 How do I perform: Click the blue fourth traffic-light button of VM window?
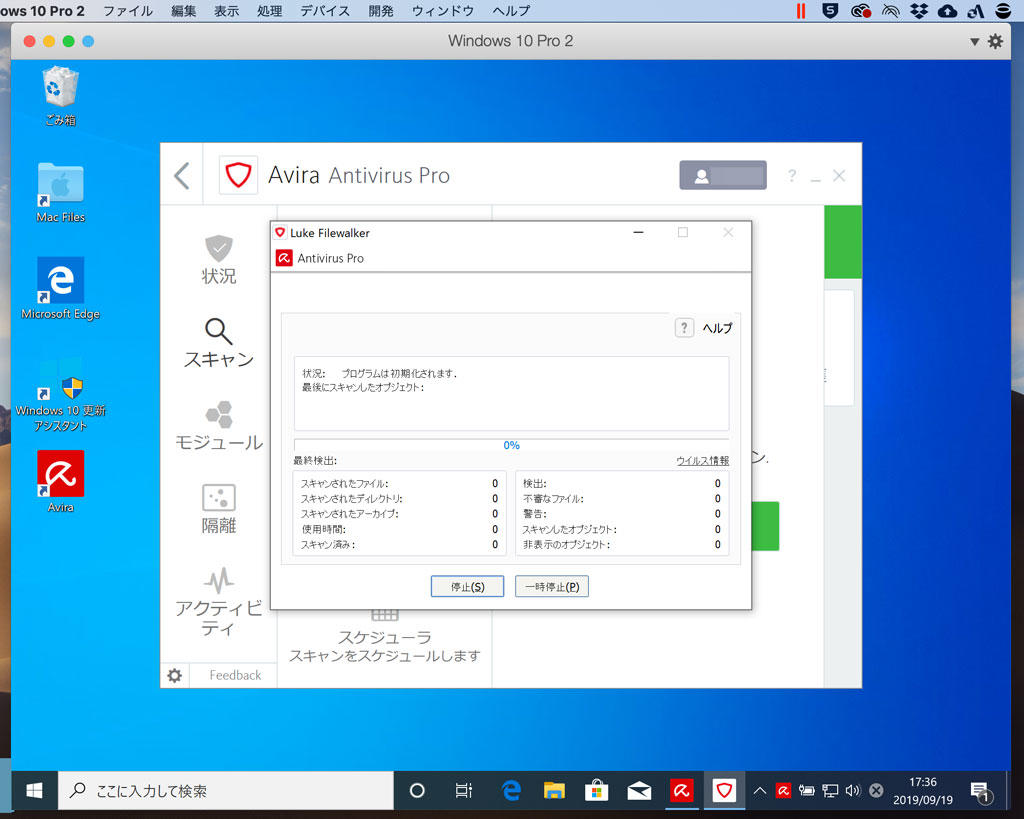click(88, 41)
